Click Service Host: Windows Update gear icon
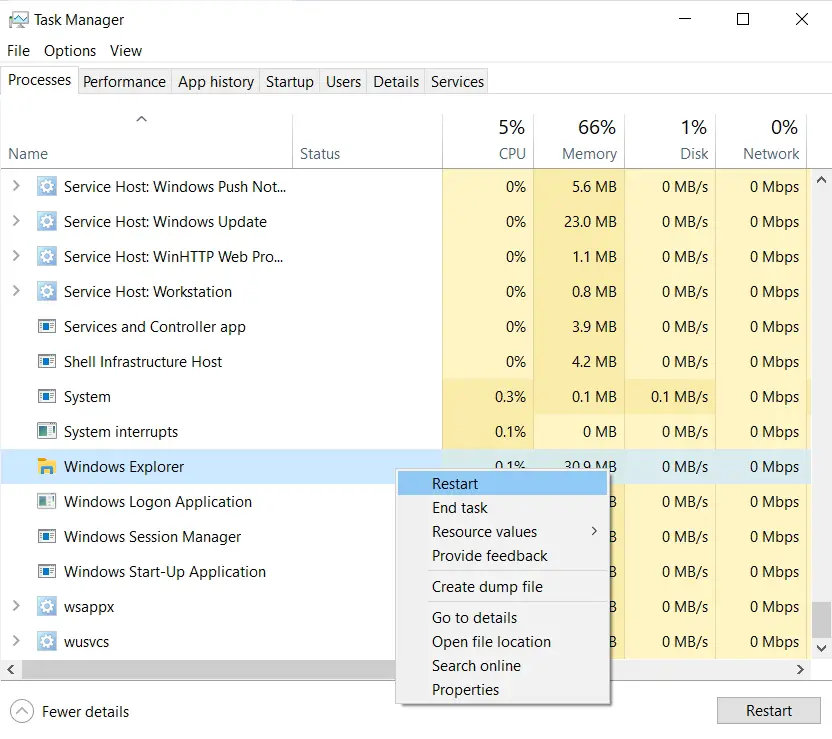This screenshot has height=739, width=832. [47, 222]
